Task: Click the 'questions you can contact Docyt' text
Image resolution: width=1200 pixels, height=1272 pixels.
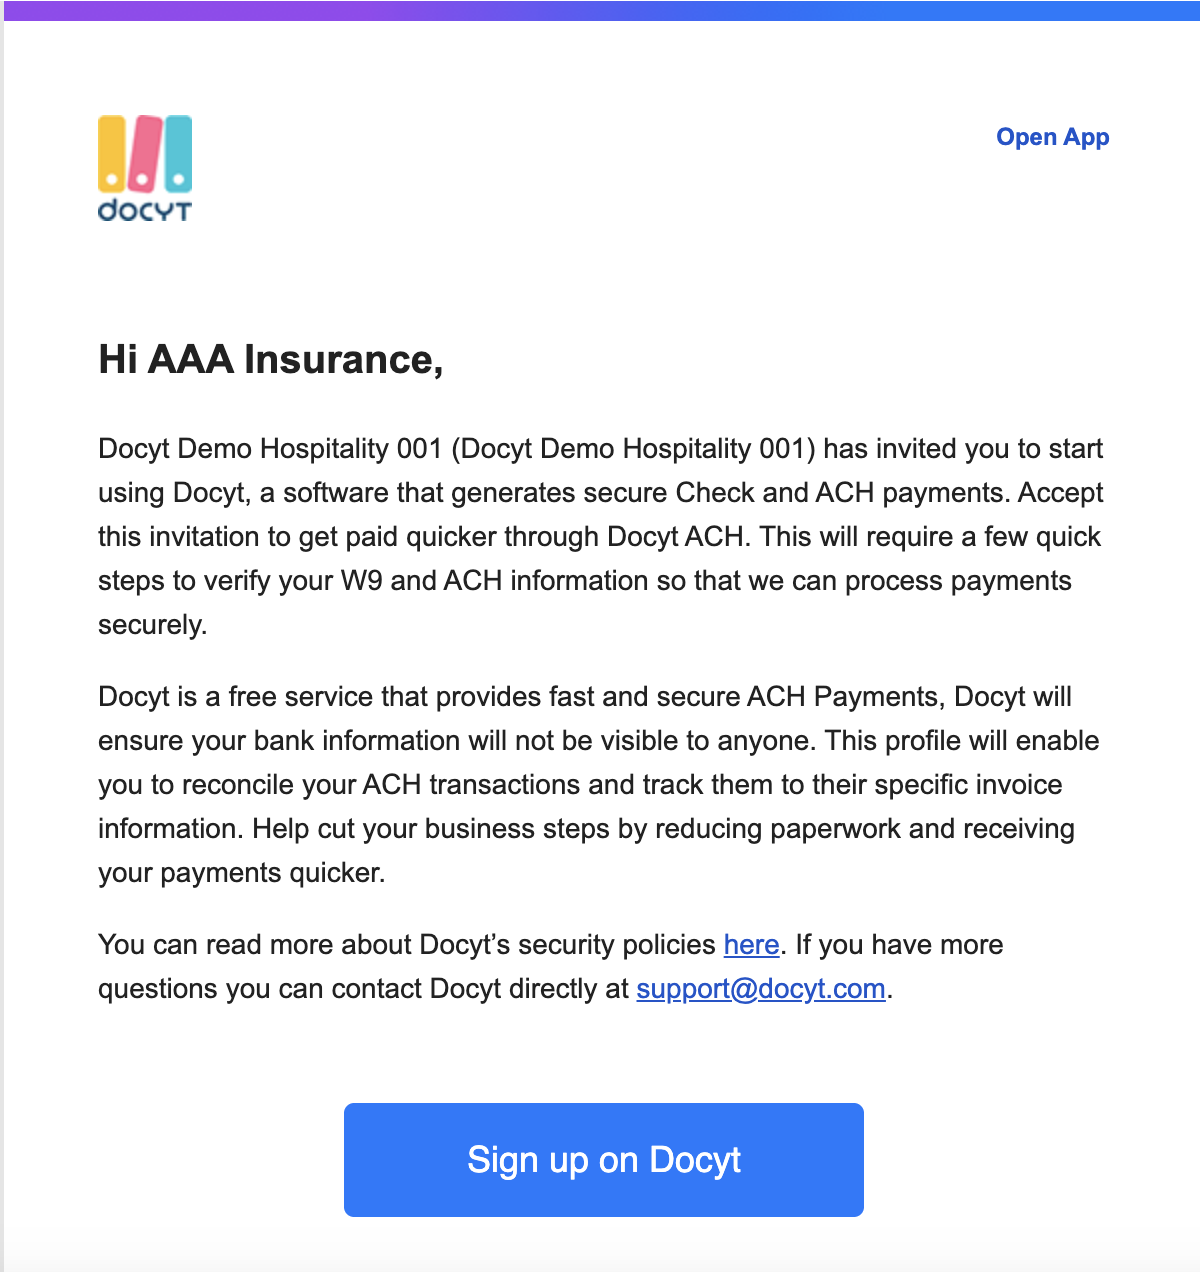Action: click(x=299, y=989)
